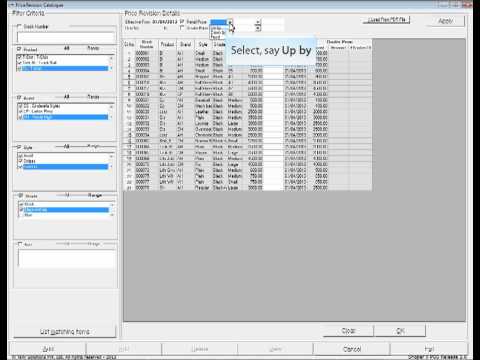Toggle the Retail Price checkbox
This screenshot has height=360, width=480.
[182, 22]
